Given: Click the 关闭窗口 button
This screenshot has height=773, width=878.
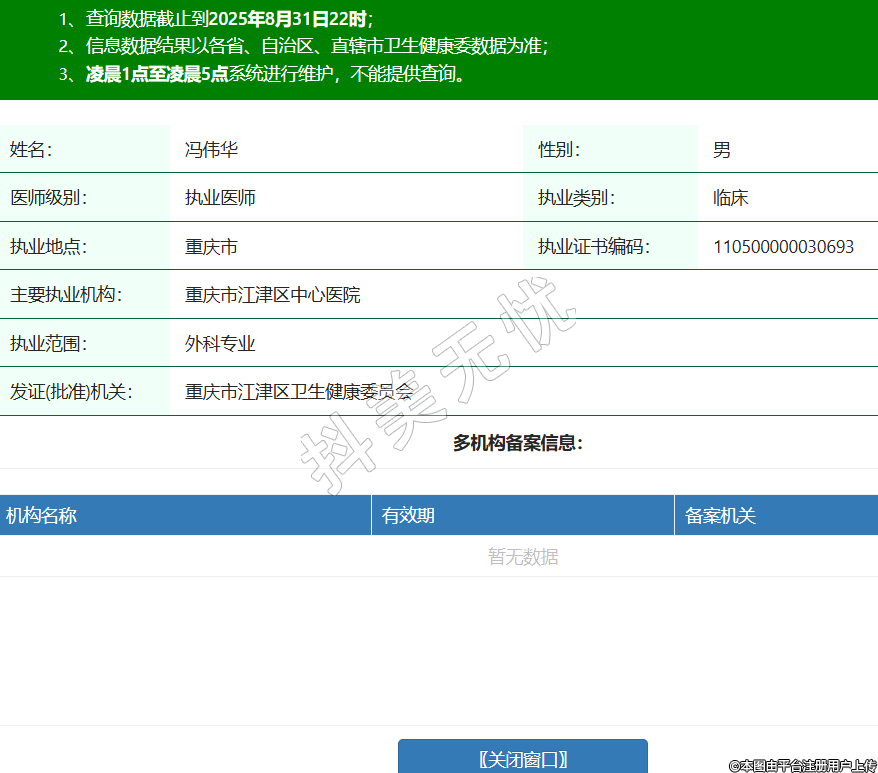Looking at the screenshot, I should pyautogui.click(x=522, y=758).
